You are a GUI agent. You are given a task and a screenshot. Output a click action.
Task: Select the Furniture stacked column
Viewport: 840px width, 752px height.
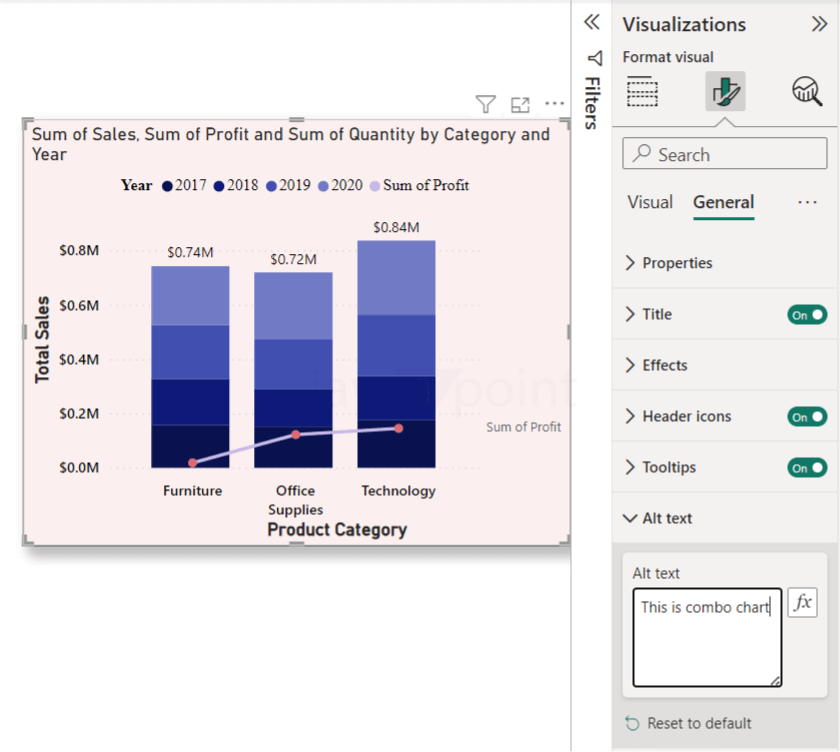click(x=190, y=367)
